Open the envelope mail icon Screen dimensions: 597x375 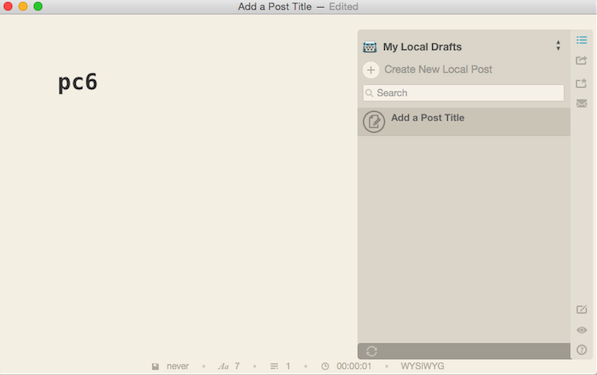pos(581,103)
